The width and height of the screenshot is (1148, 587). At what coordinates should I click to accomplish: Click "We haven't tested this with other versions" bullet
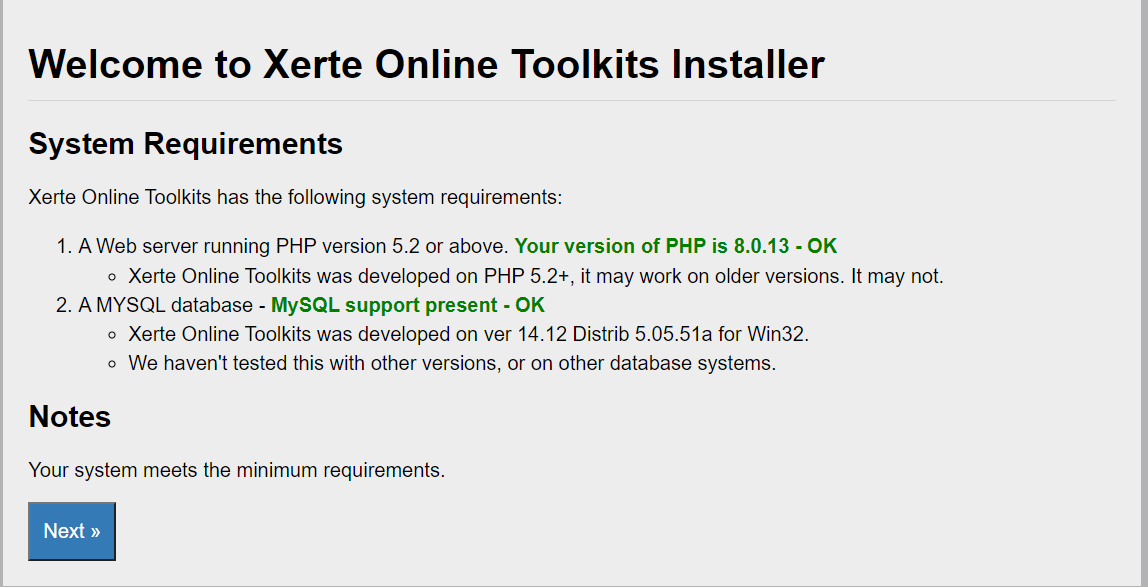pos(452,363)
